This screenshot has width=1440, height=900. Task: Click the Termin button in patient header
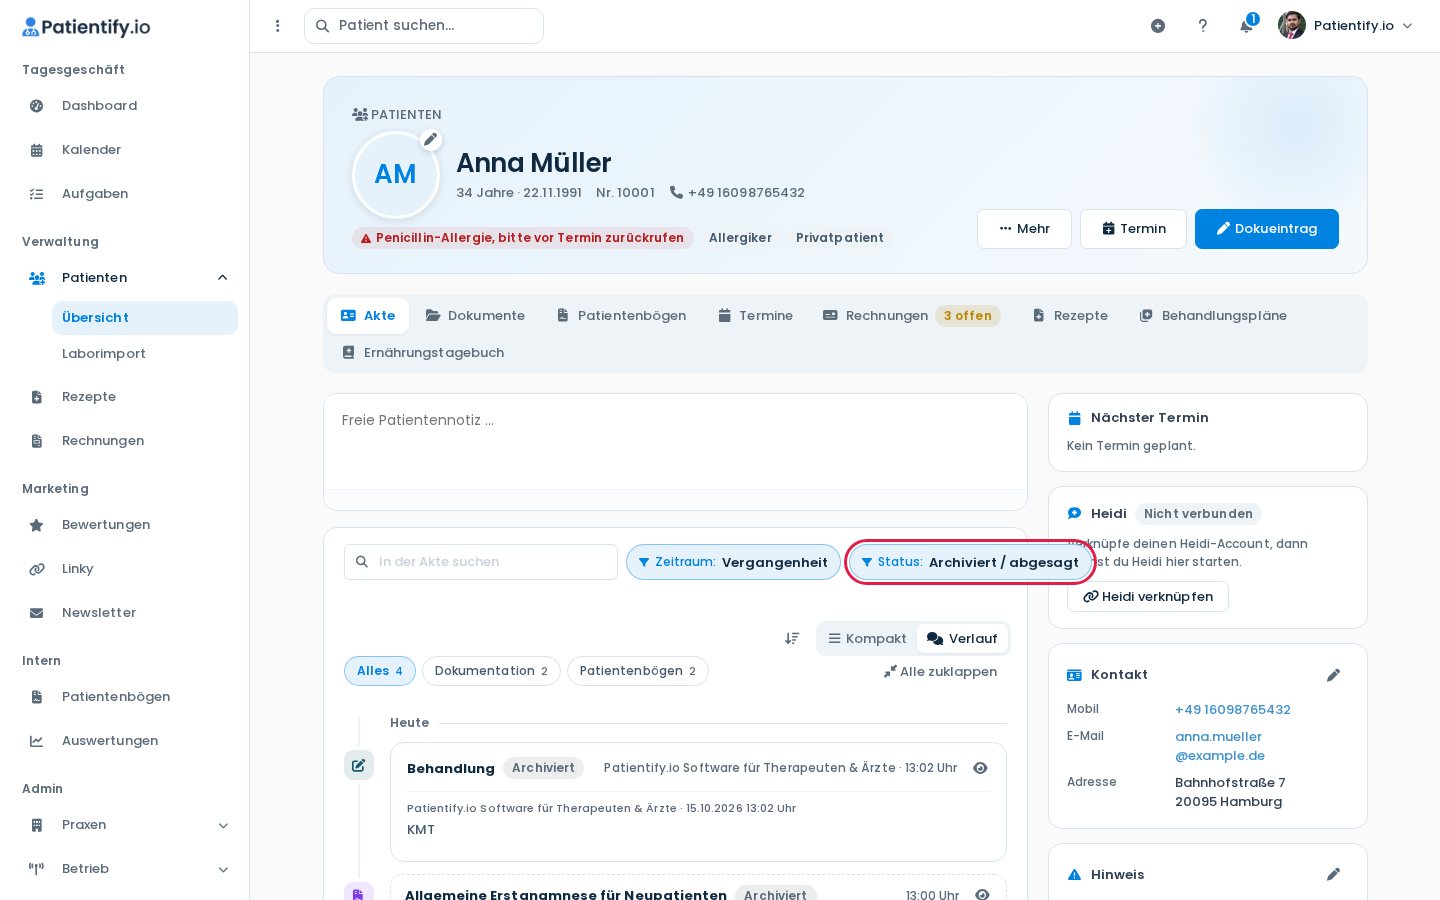[x=1133, y=229]
